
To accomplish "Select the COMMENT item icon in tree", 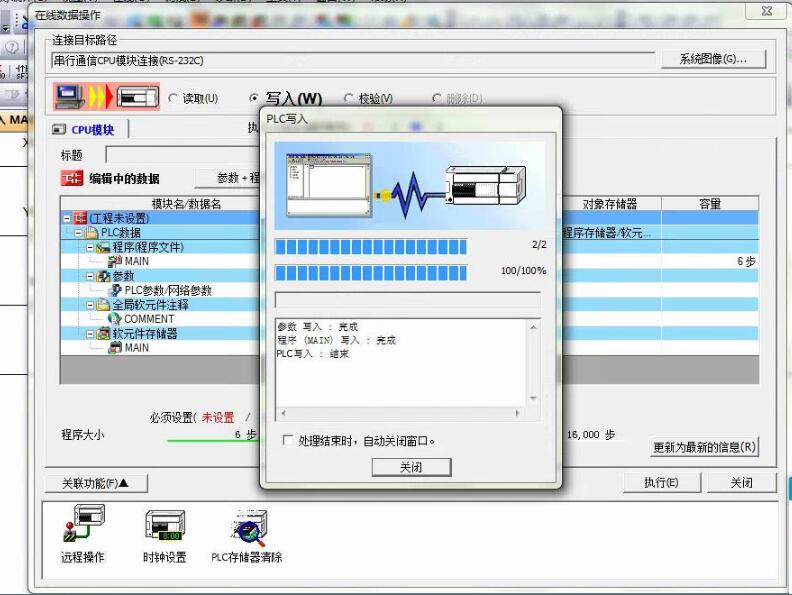I will (x=115, y=319).
